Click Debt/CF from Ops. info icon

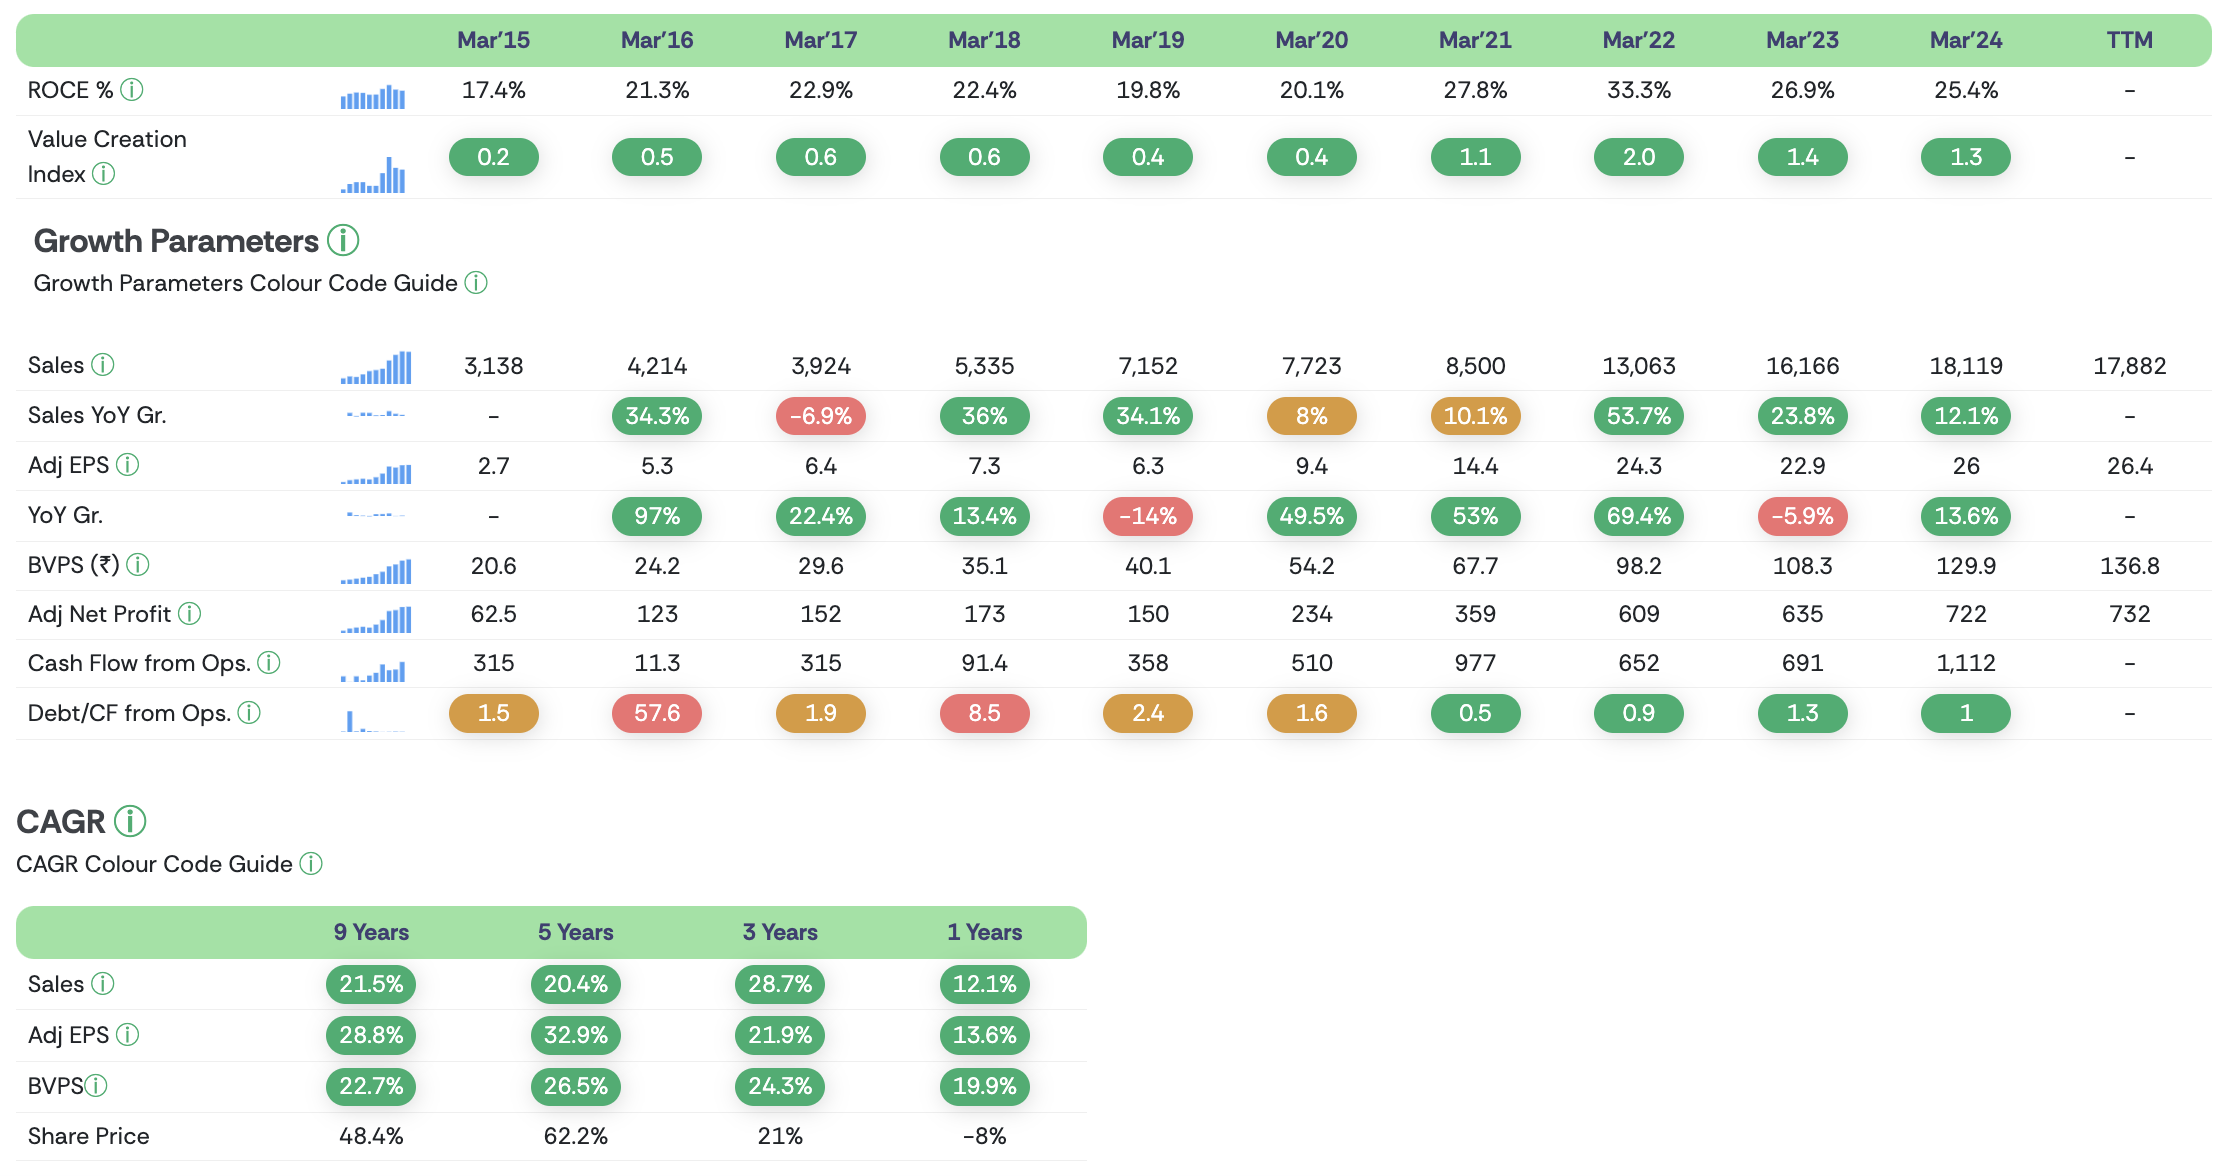click(x=249, y=713)
